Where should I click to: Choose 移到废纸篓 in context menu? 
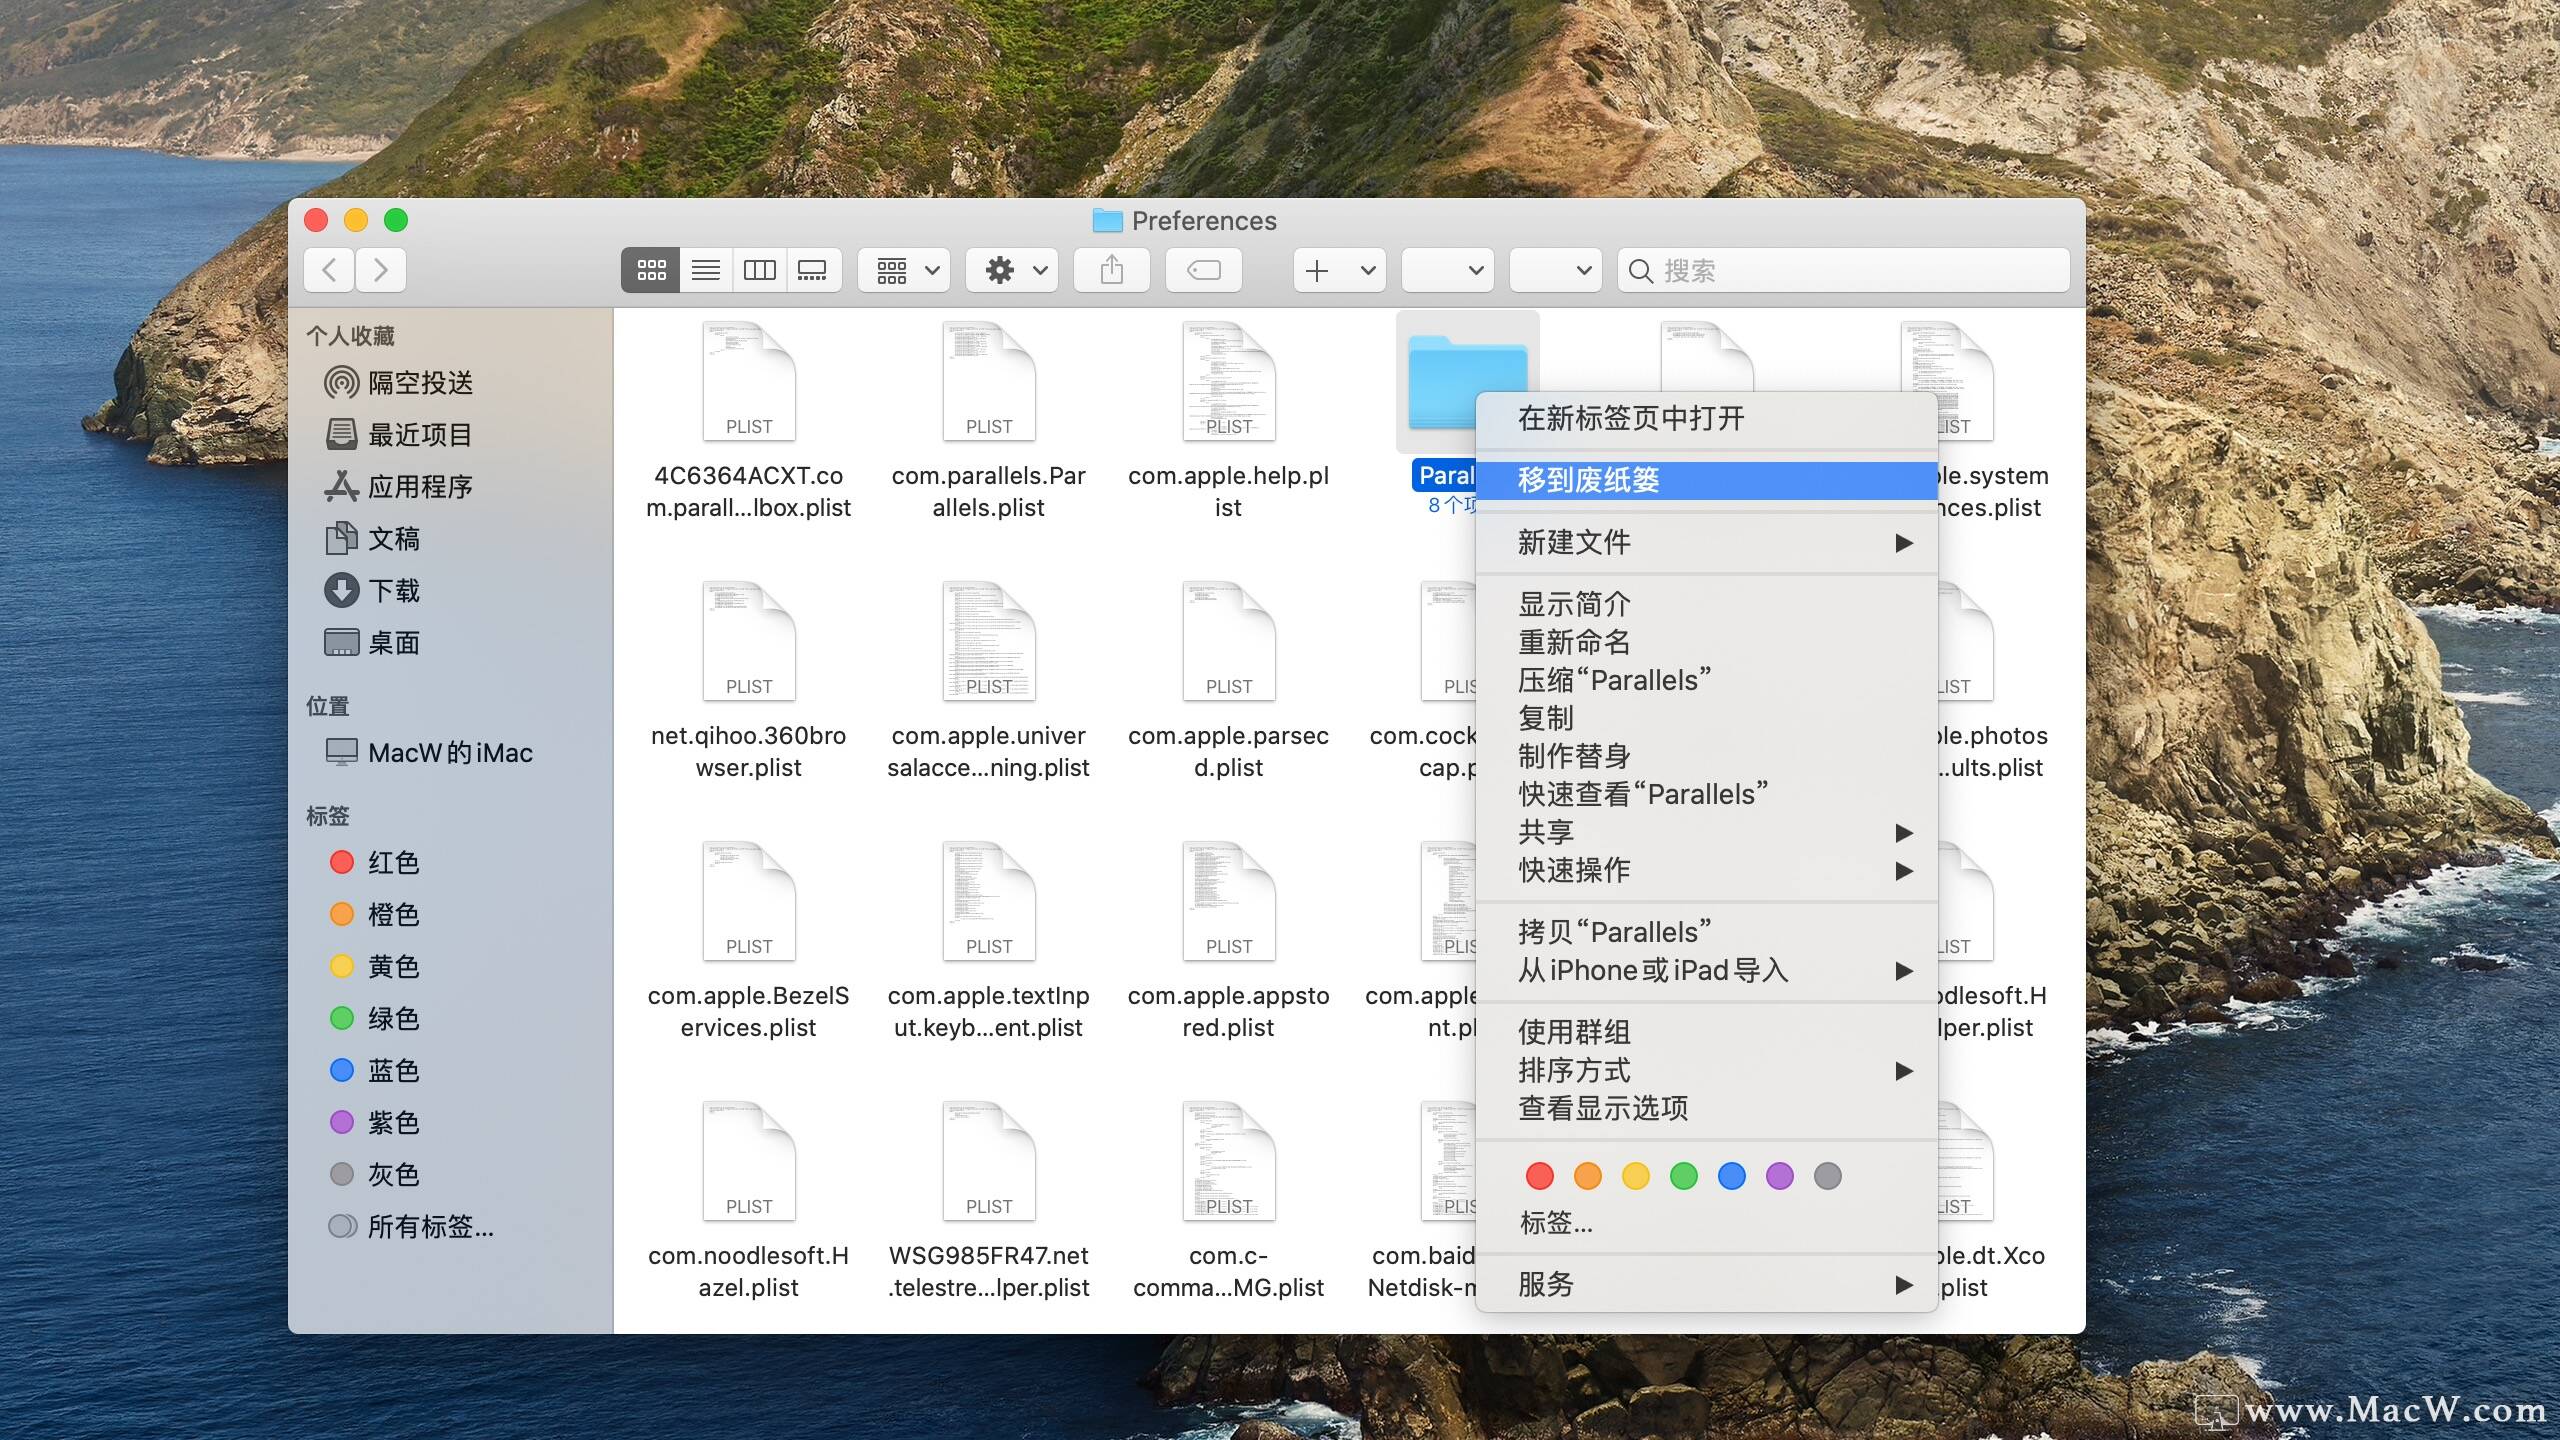coord(1588,480)
